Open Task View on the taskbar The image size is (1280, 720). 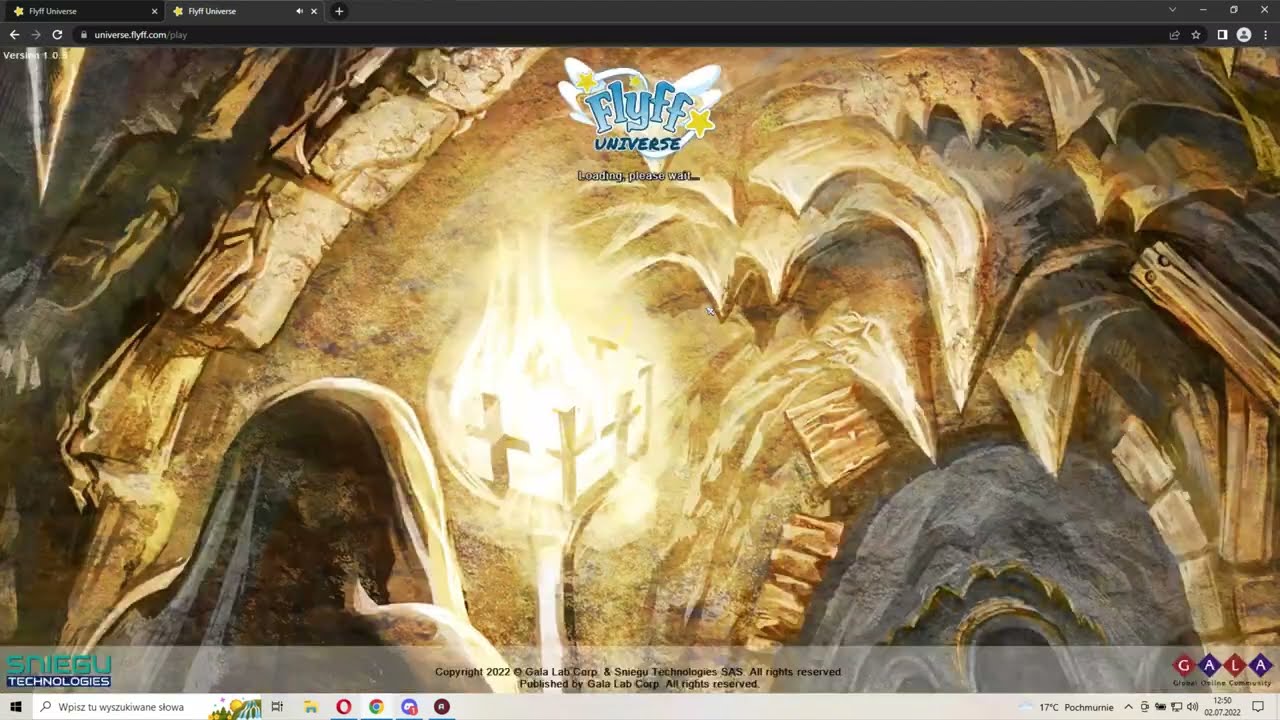pos(277,707)
